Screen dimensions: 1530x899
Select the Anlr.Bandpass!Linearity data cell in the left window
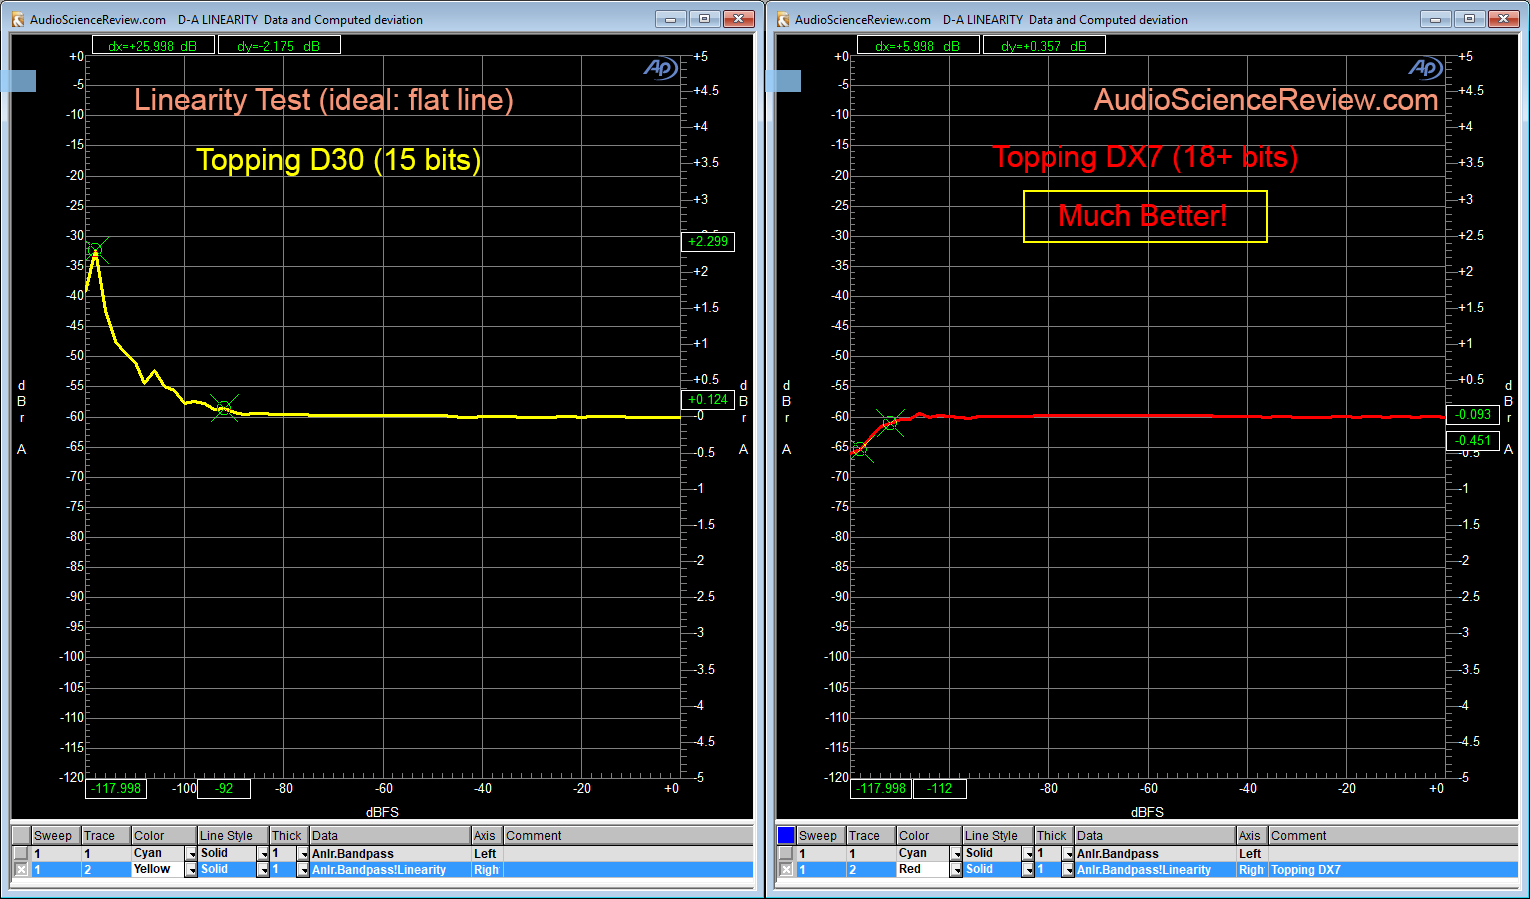point(390,870)
